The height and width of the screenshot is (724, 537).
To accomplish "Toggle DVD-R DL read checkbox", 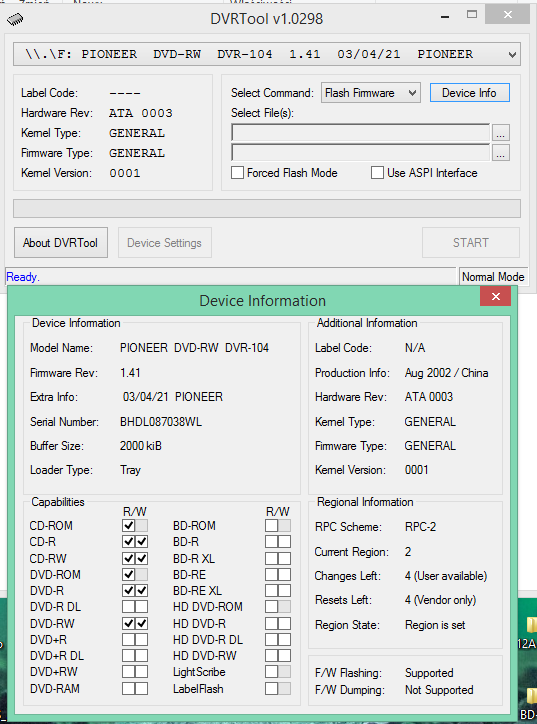I will click(x=128, y=607).
